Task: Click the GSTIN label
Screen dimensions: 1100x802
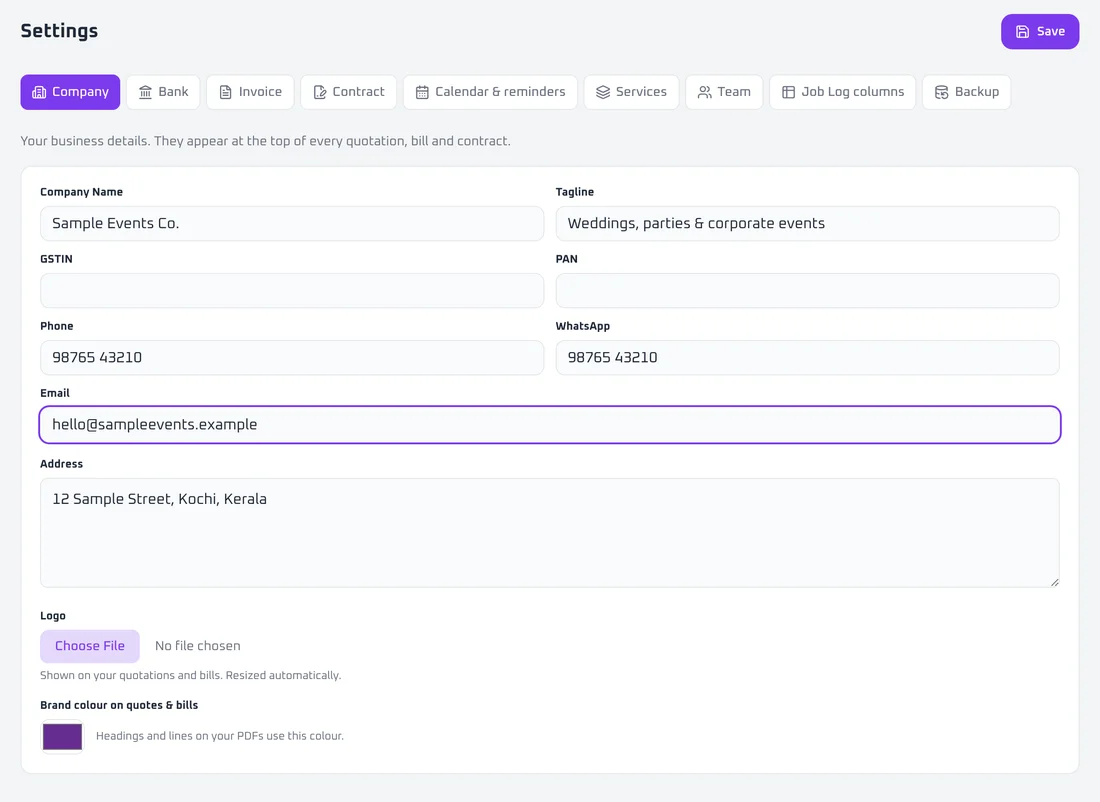Action: 56,259
